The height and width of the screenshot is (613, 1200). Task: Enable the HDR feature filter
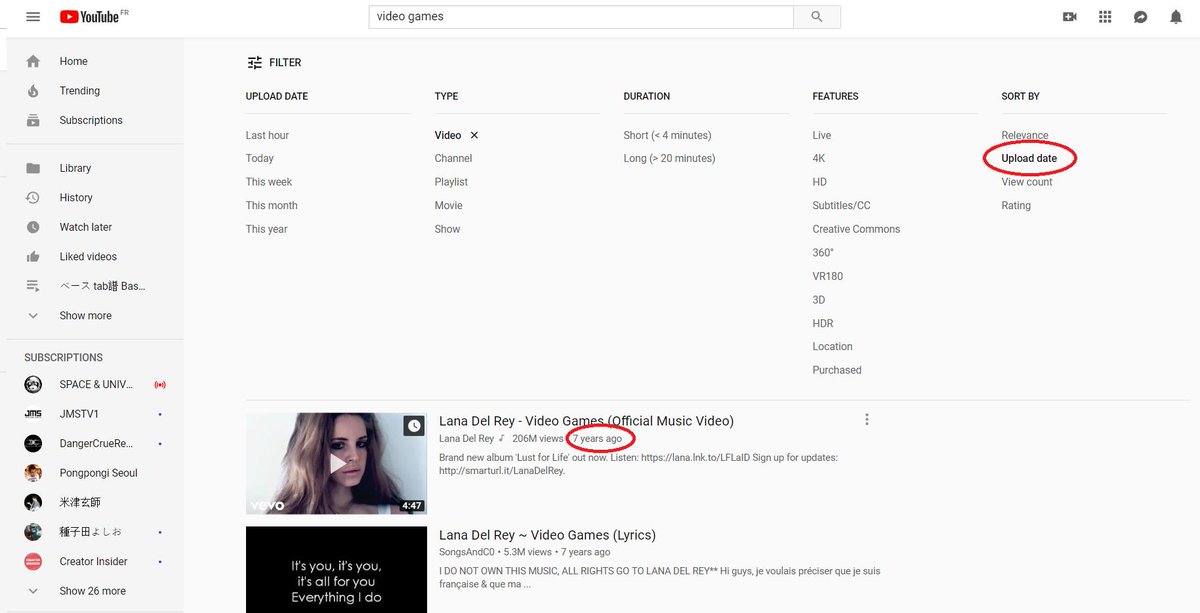822,323
